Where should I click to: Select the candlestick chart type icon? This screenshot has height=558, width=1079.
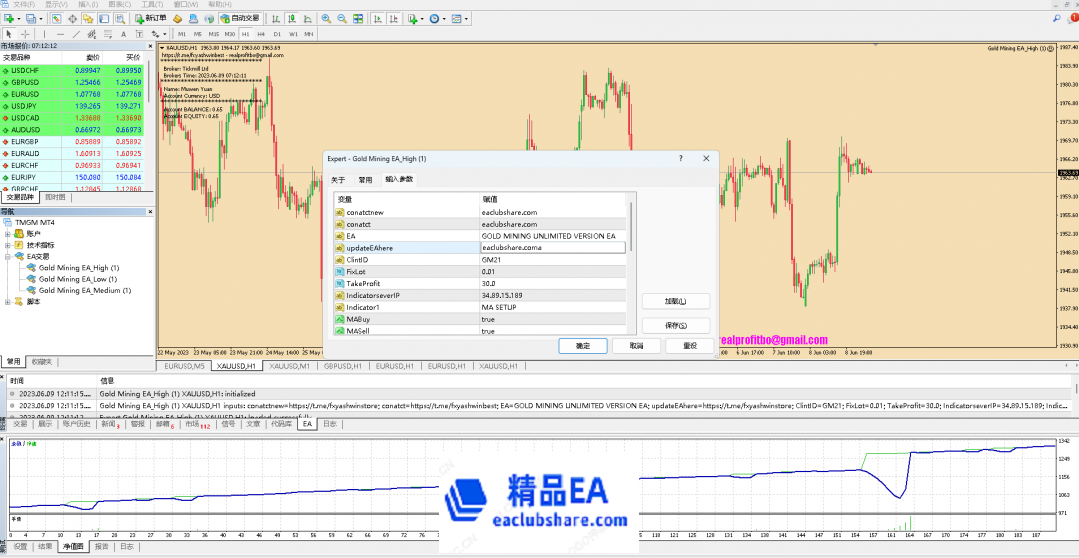point(290,18)
